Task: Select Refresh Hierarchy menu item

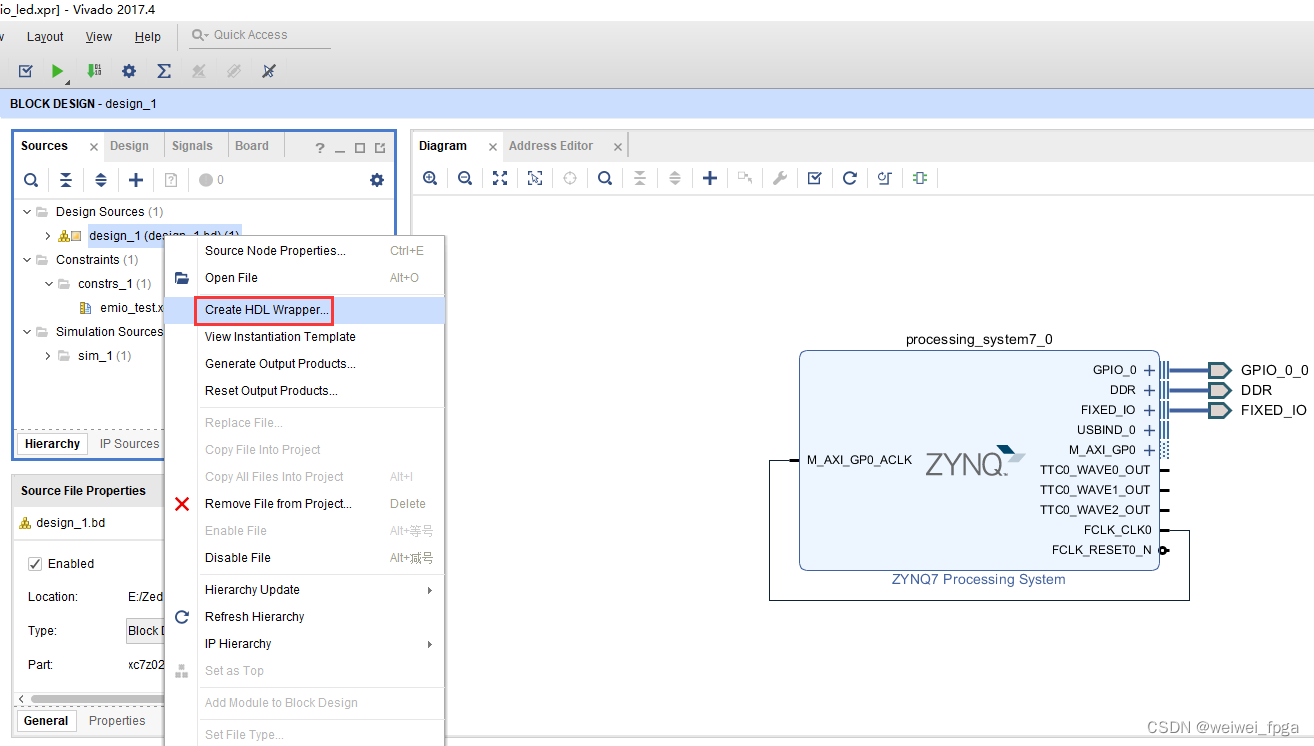Action: [305, 617]
